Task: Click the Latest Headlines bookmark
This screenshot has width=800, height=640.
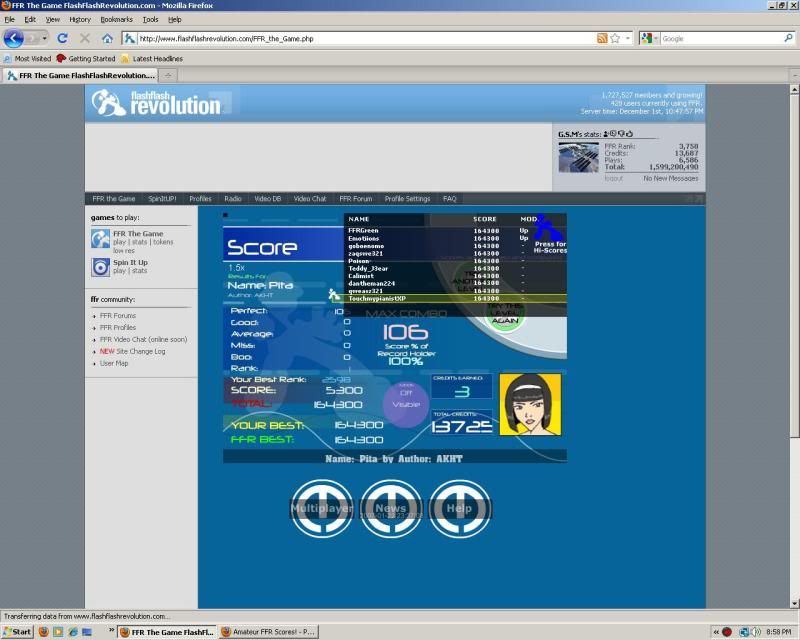Action: click(x=152, y=59)
